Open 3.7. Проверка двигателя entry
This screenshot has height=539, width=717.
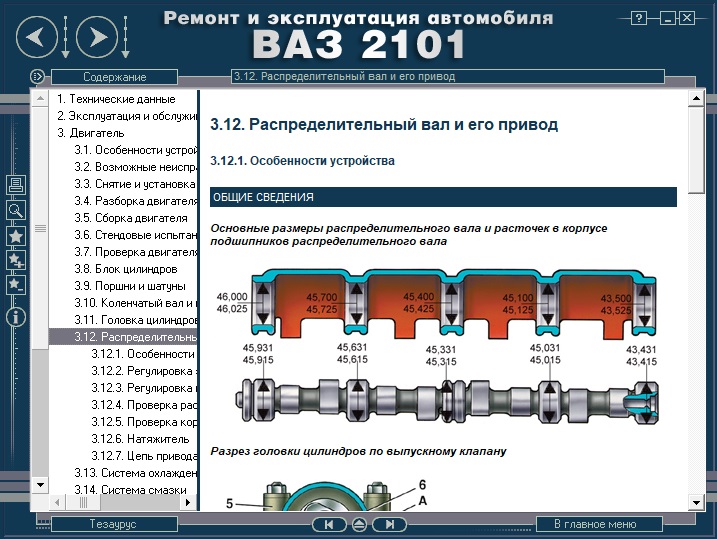[136, 252]
